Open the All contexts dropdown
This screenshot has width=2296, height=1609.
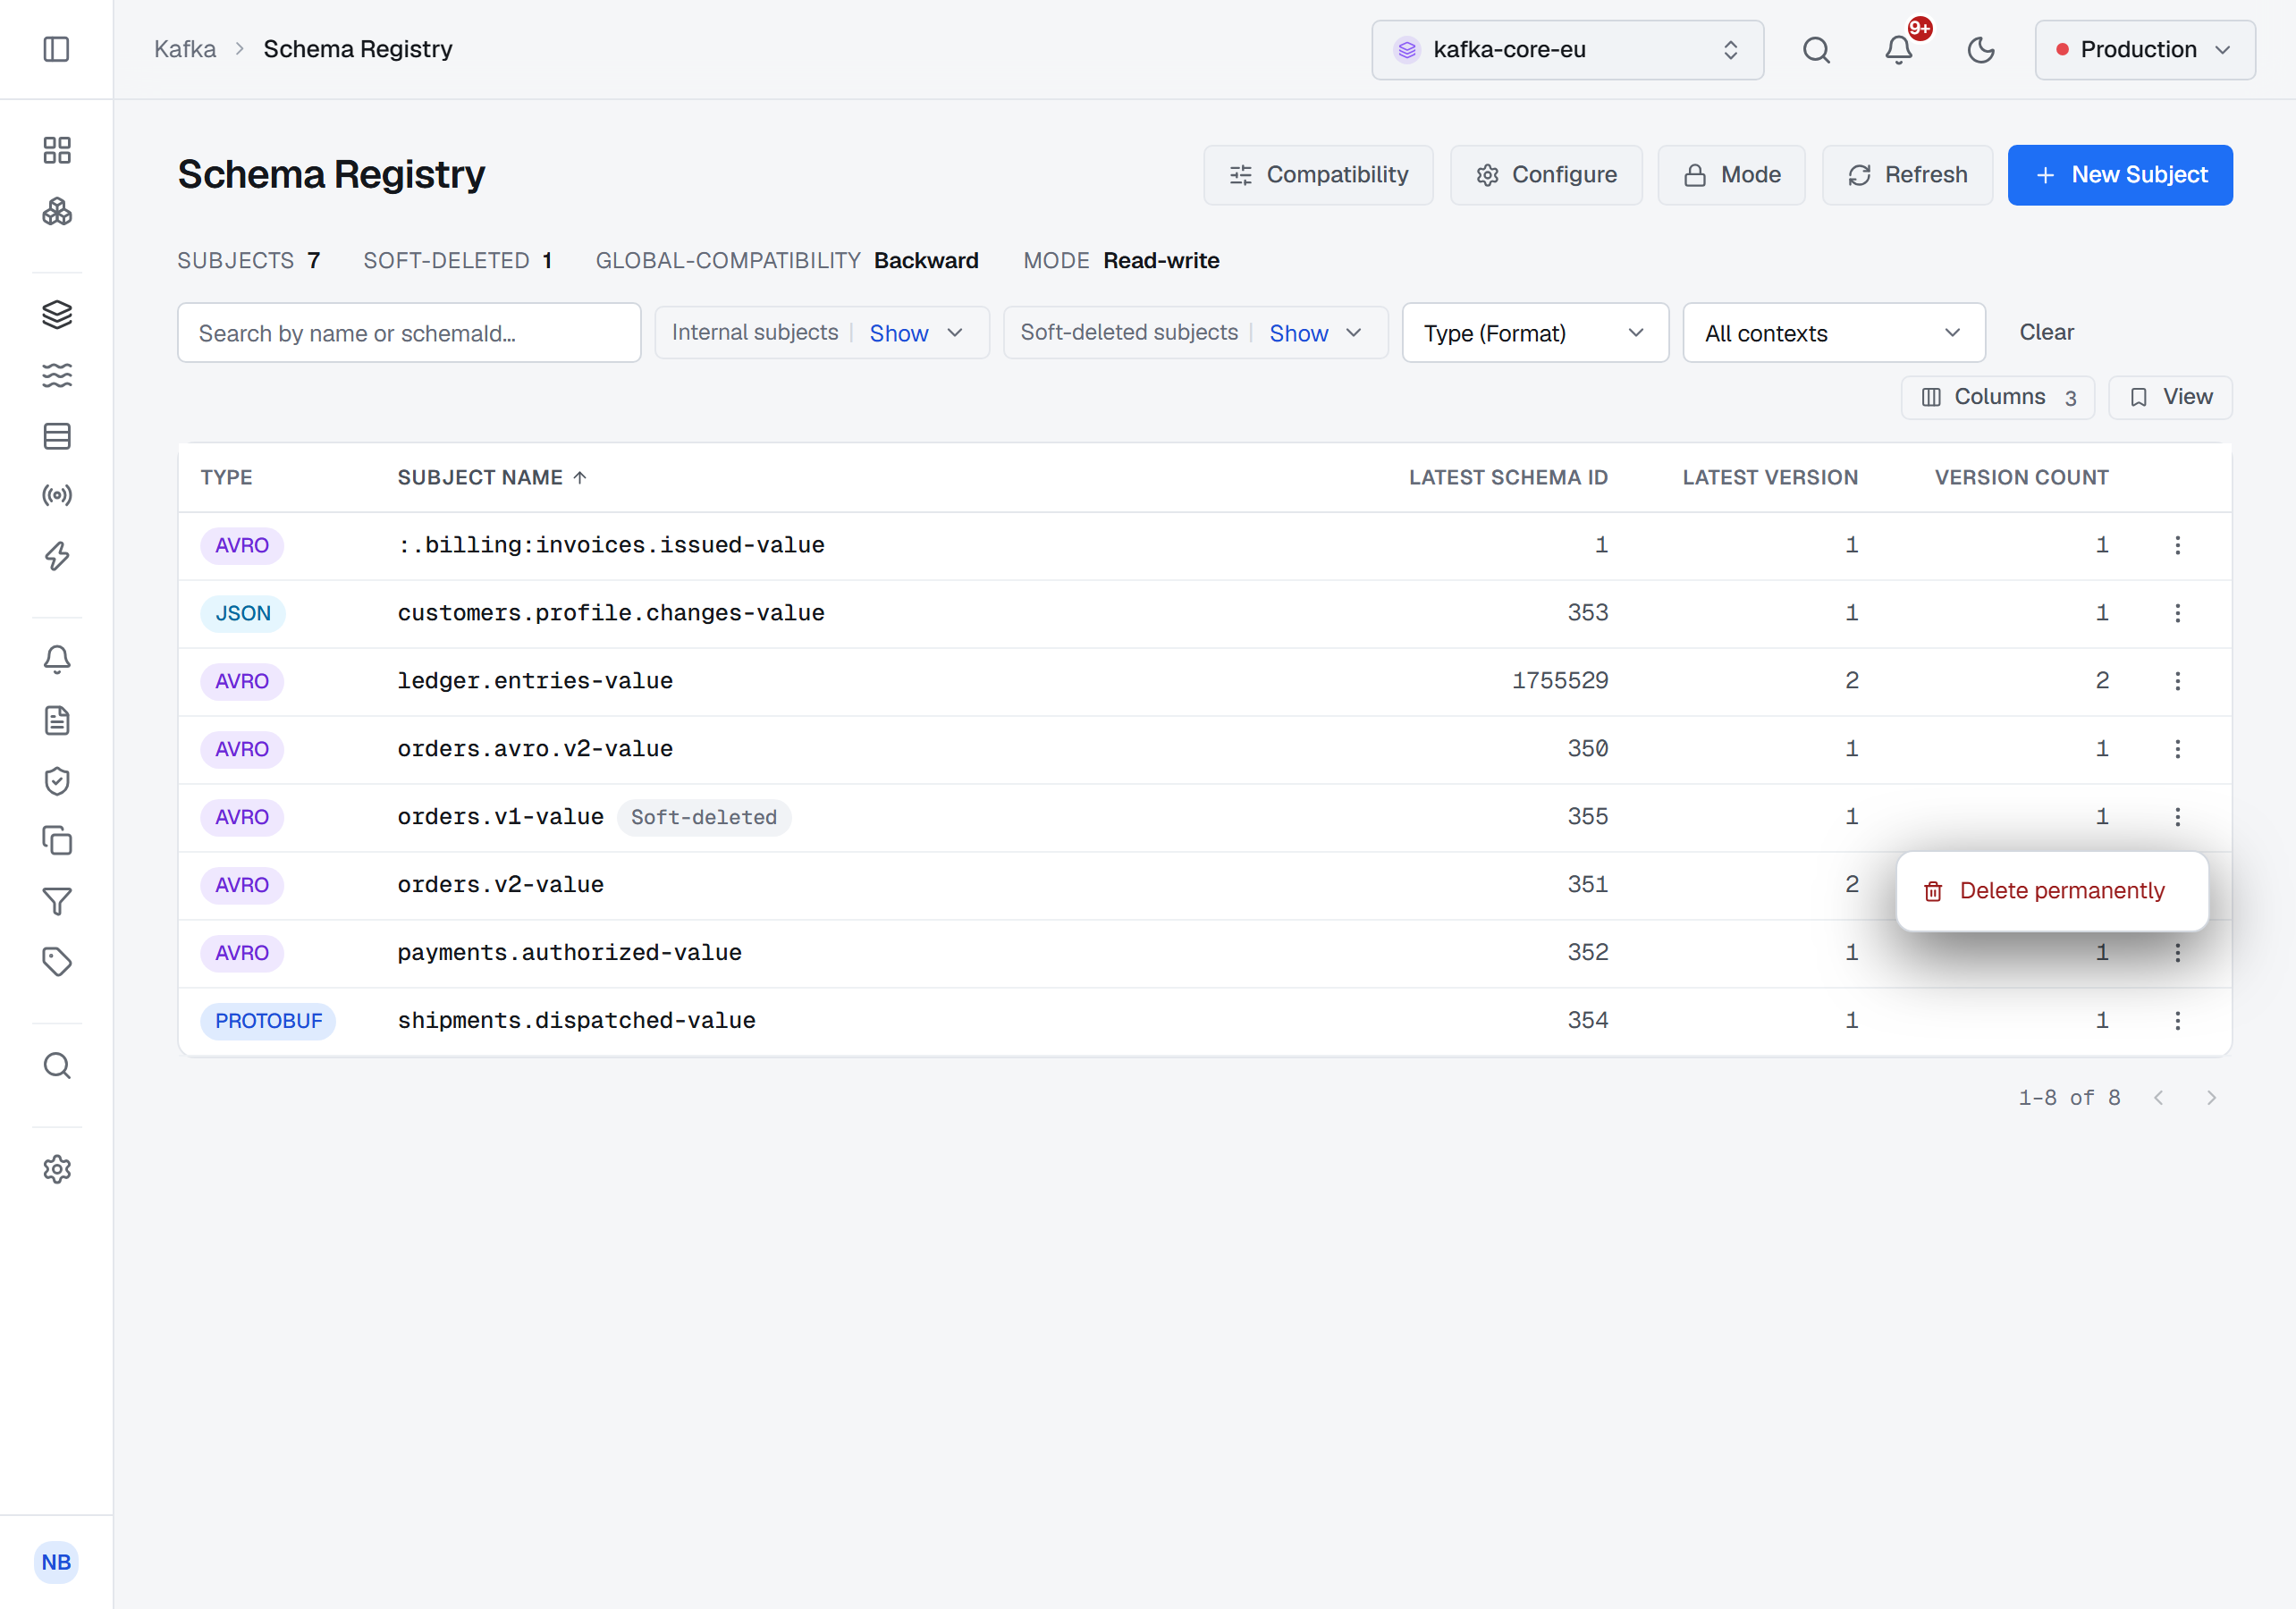point(1833,333)
